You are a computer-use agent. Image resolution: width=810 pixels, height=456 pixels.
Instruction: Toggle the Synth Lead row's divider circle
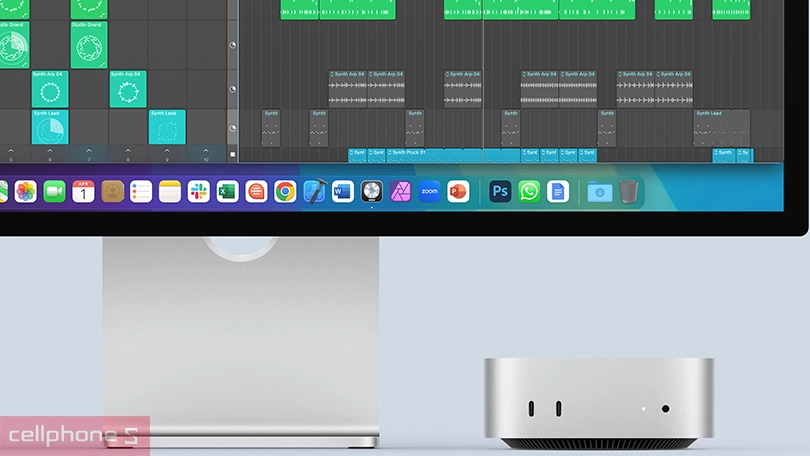click(232, 128)
